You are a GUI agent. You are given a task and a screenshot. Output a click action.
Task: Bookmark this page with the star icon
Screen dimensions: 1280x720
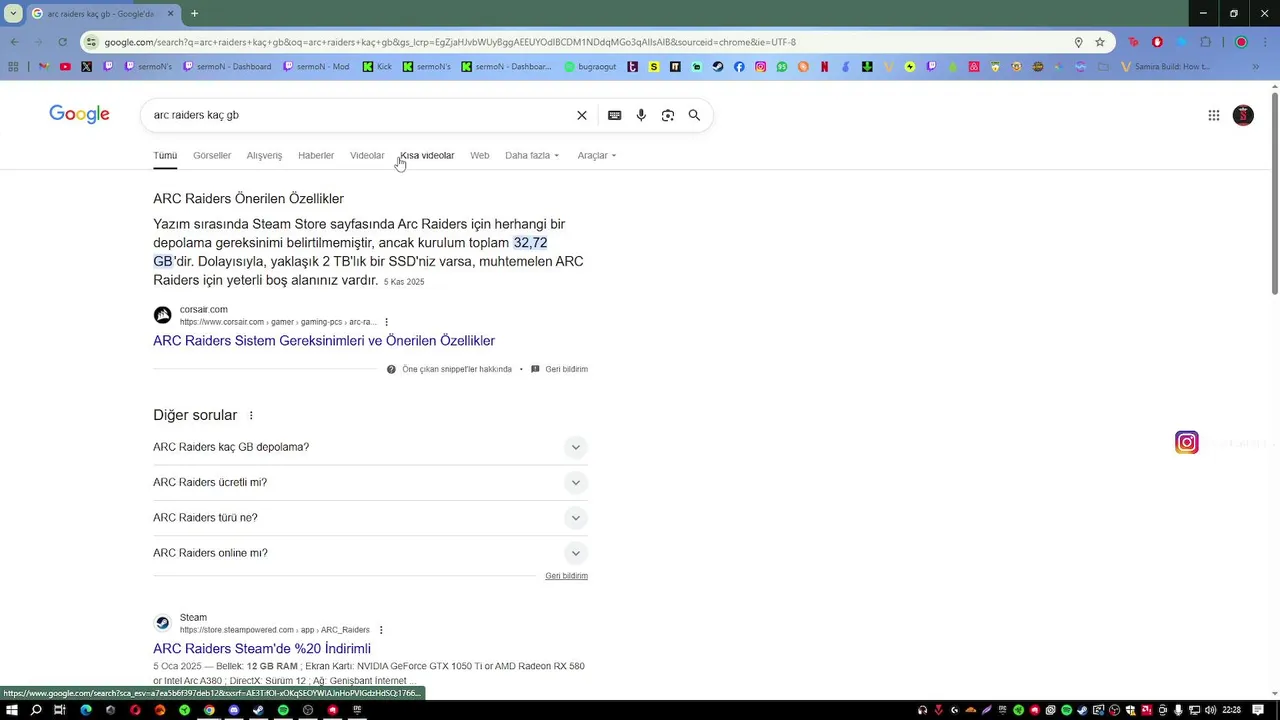[1100, 42]
